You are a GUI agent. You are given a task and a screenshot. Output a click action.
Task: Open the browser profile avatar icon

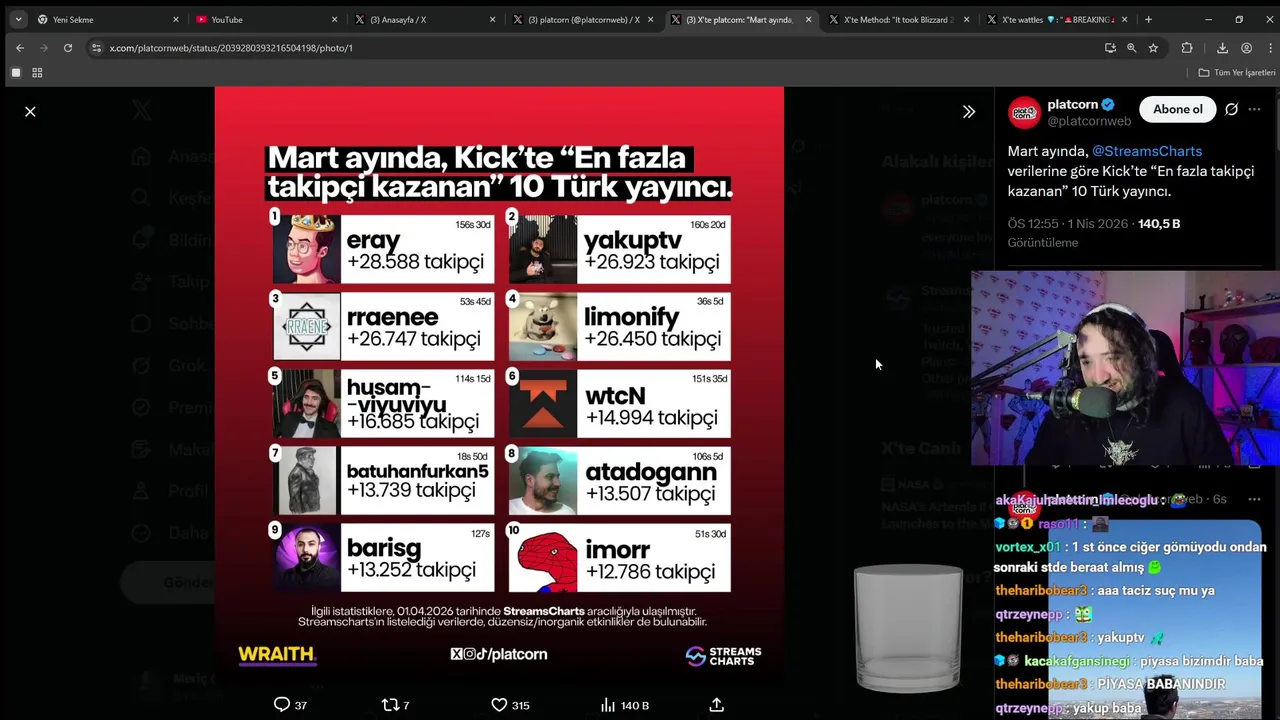click(x=1246, y=48)
